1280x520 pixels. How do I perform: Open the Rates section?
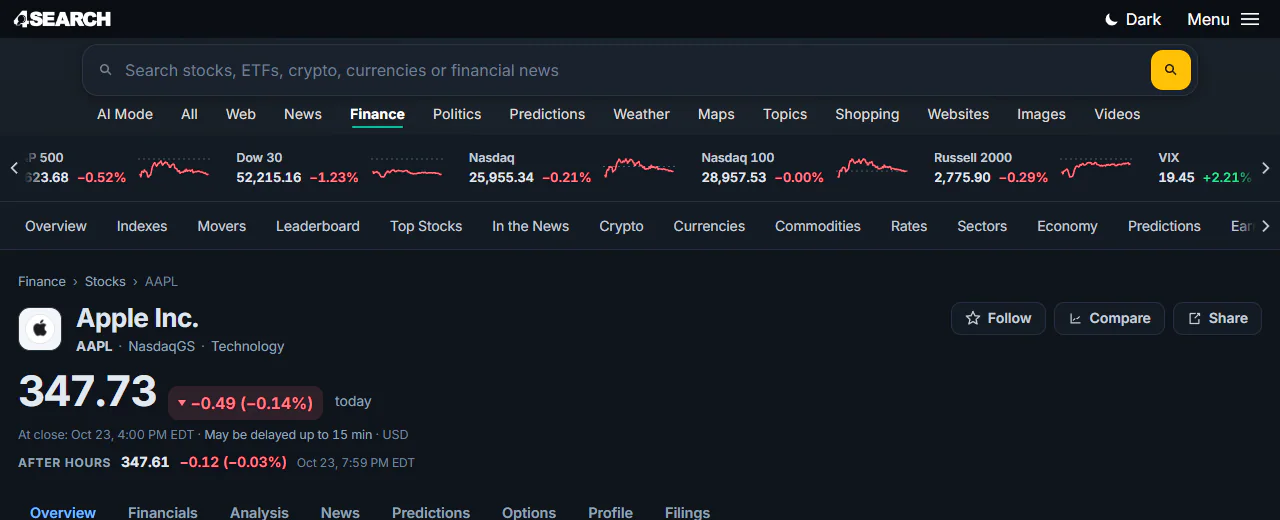click(909, 226)
